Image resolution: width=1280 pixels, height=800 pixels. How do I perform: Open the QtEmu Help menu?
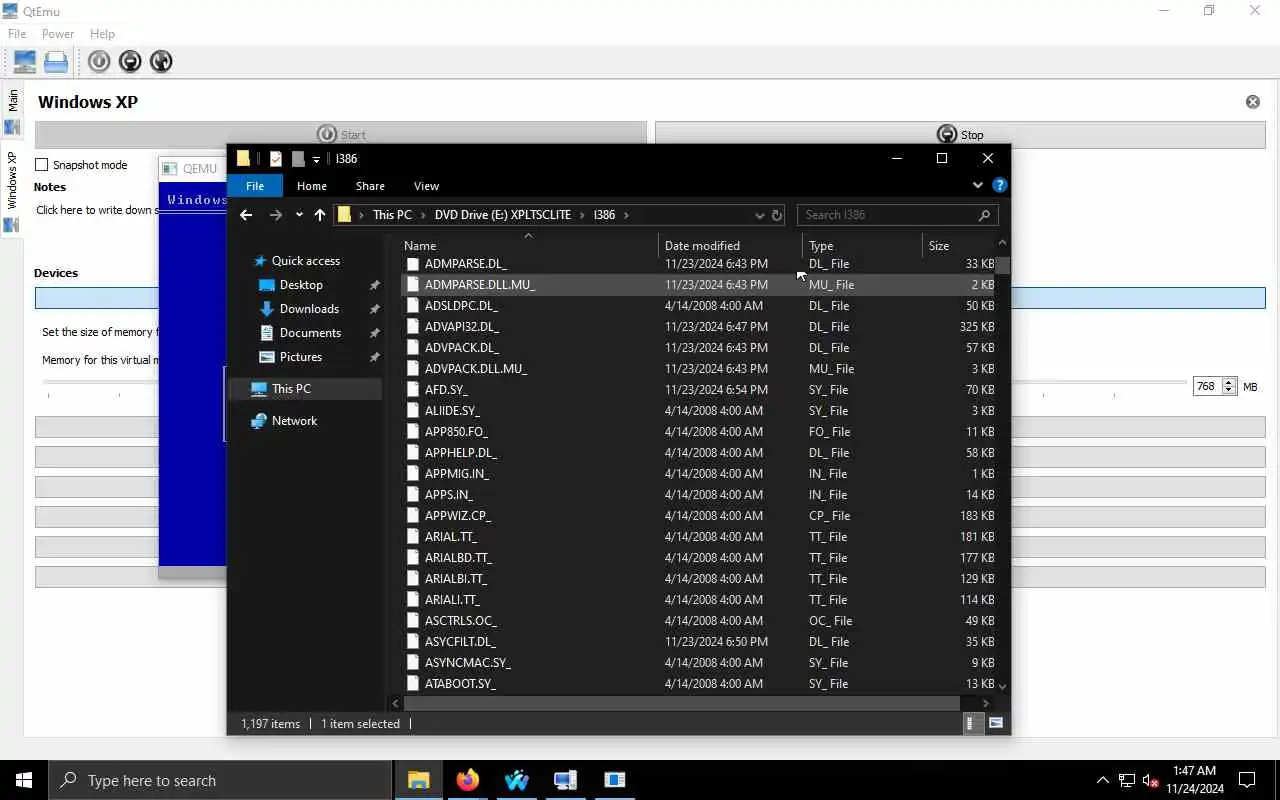(x=102, y=34)
